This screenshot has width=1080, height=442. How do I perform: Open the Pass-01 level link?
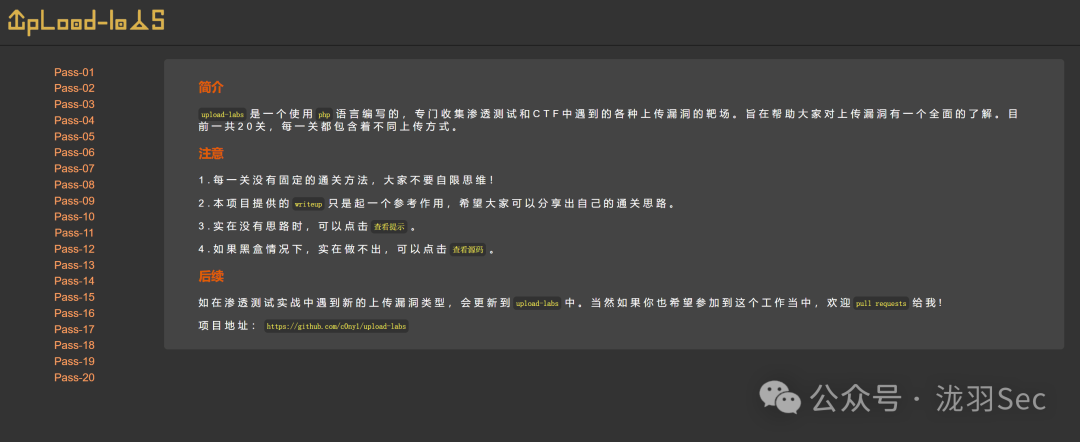tap(74, 72)
